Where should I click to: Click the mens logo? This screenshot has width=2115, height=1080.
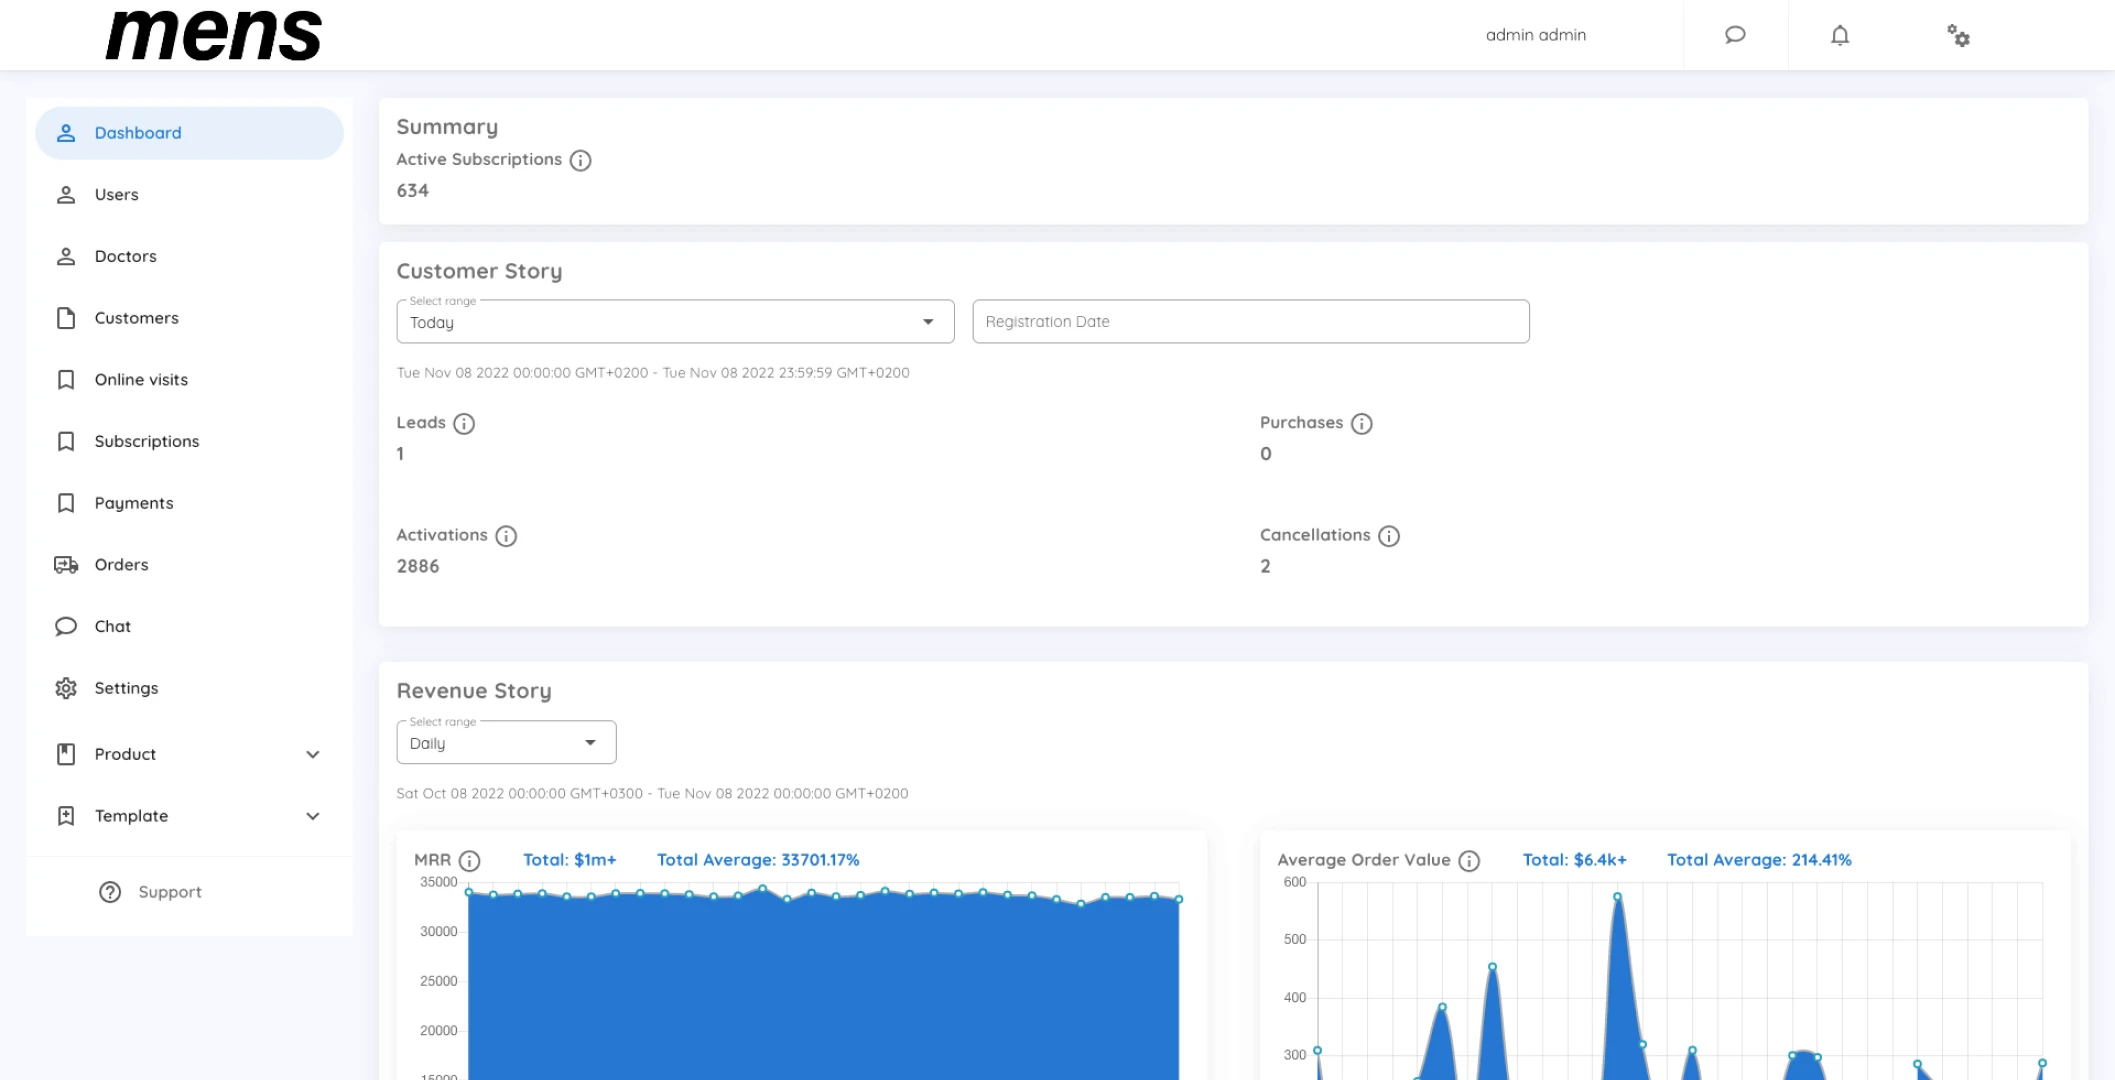214,35
